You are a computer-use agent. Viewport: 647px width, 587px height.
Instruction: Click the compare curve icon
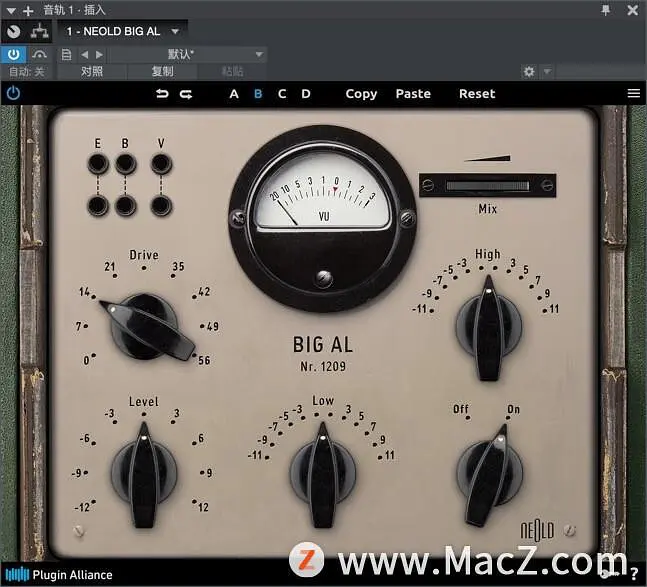tap(39, 54)
